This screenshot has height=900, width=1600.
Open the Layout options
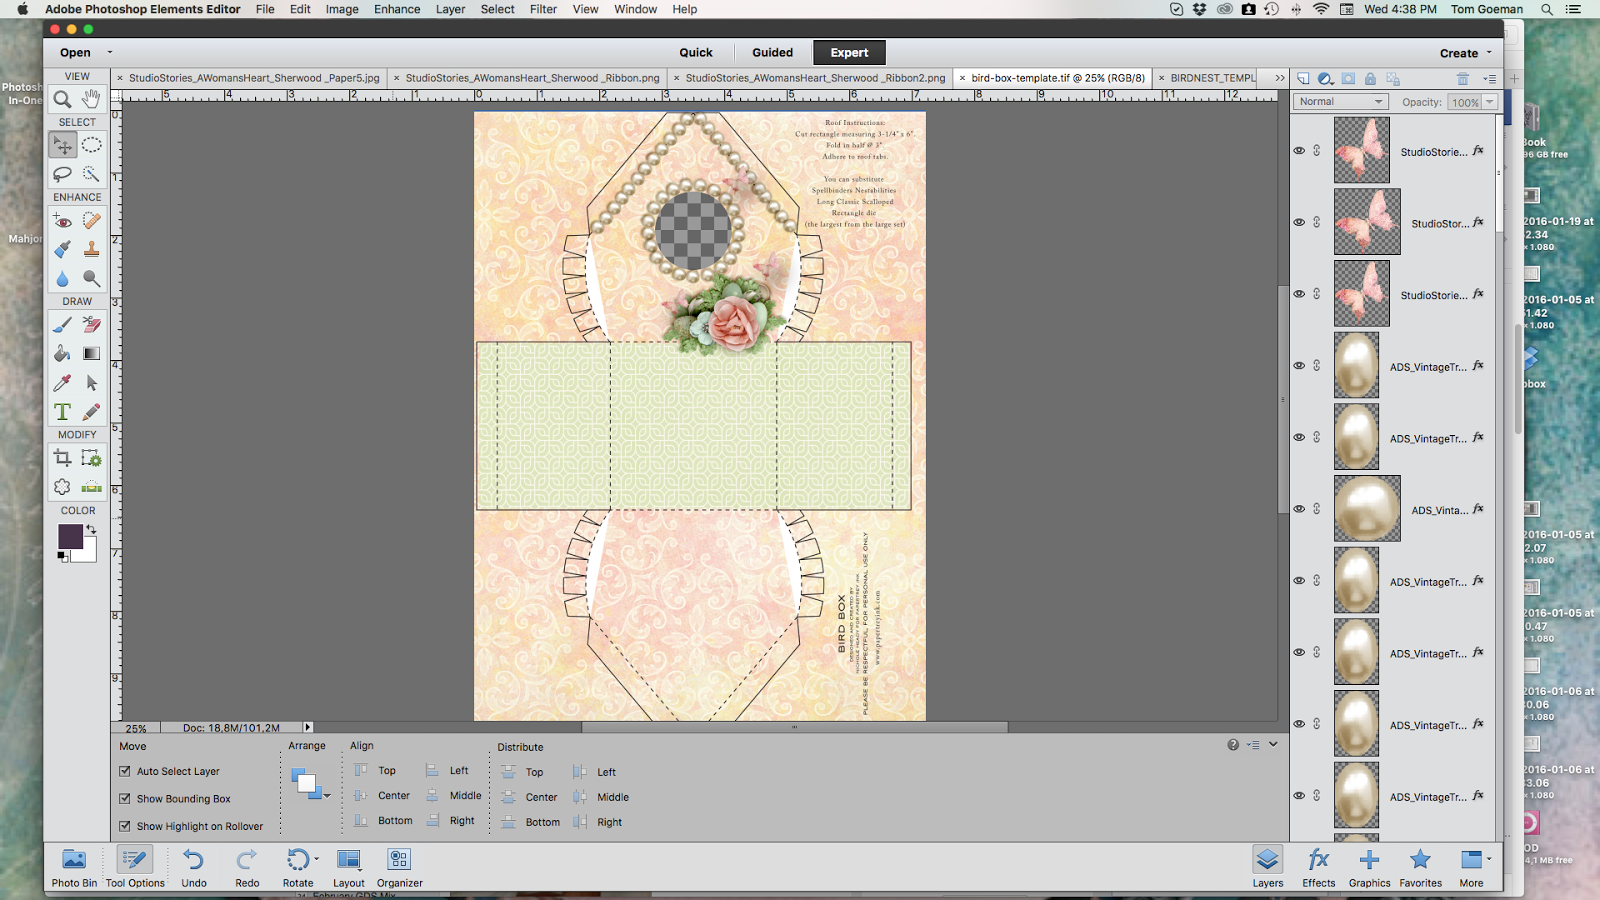(x=348, y=867)
